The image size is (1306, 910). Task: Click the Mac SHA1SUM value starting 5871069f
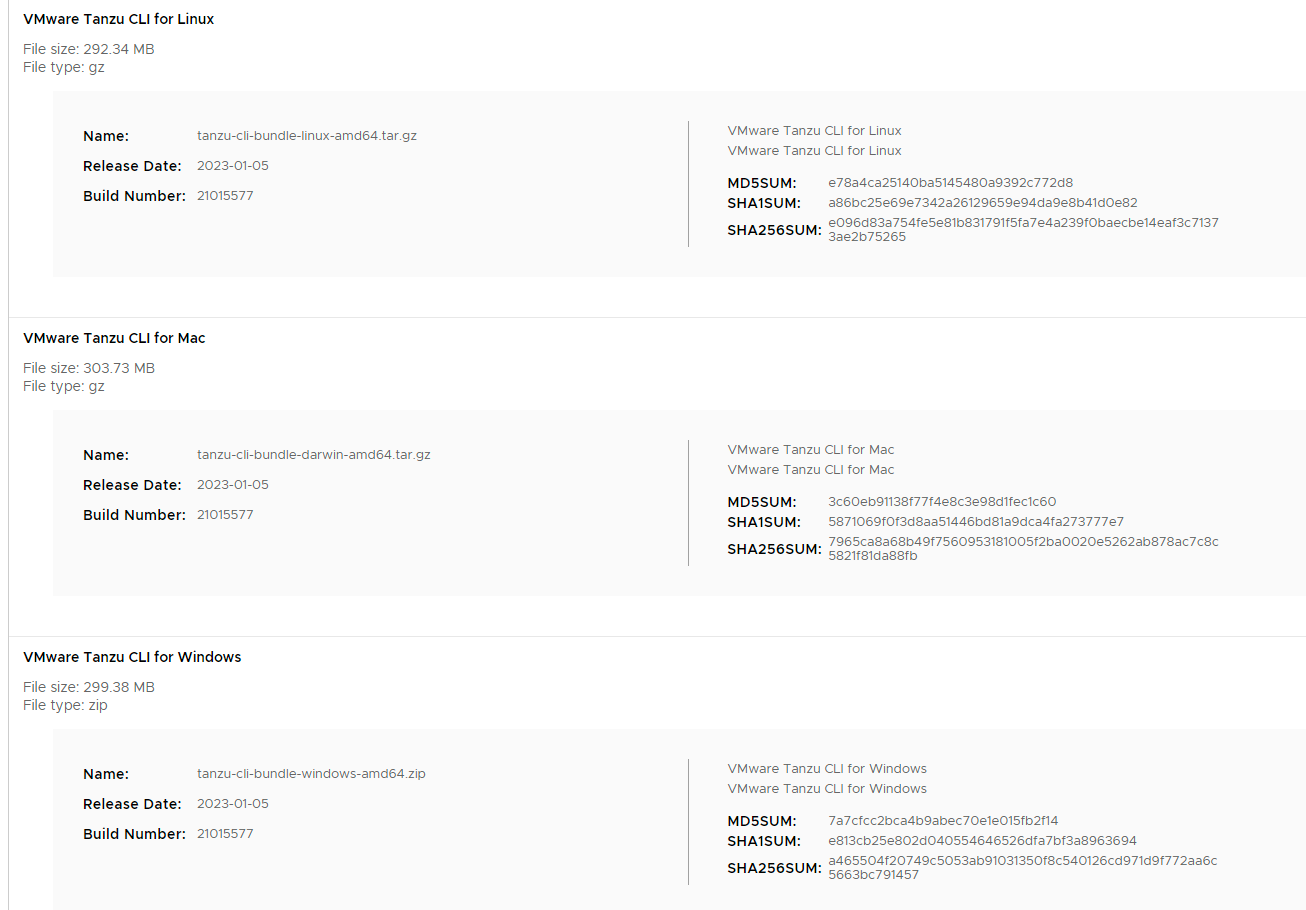pyautogui.click(x=975, y=522)
